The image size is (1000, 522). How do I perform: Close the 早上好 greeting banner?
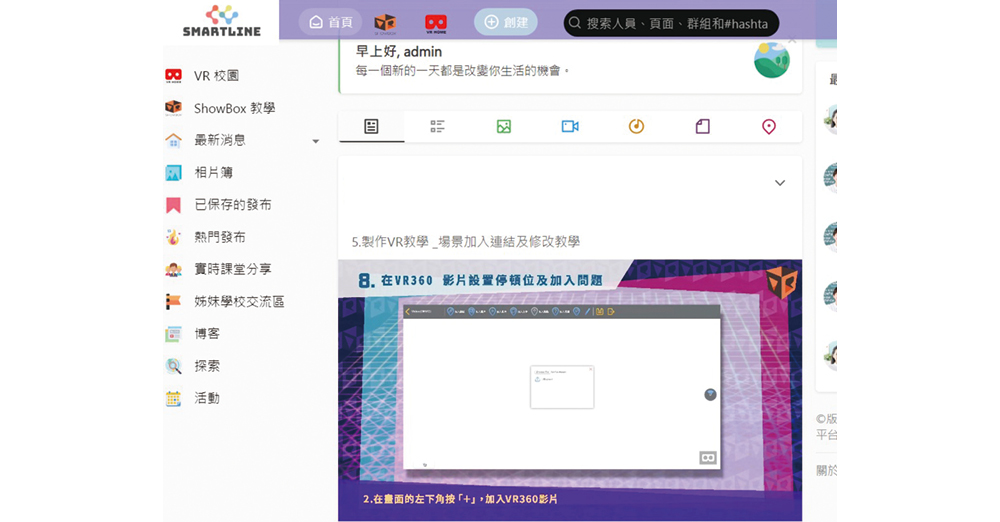(792, 41)
